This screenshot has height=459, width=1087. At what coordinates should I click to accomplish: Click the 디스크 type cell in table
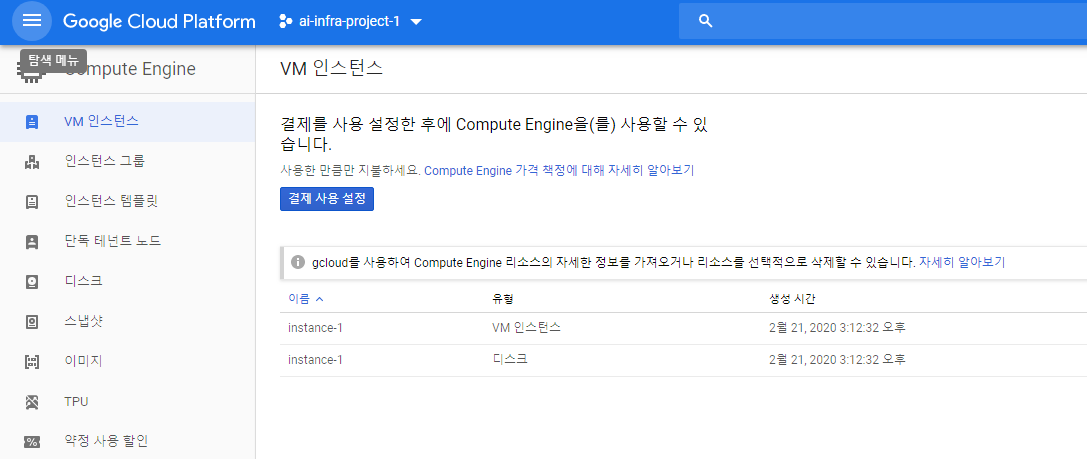click(510, 360)
